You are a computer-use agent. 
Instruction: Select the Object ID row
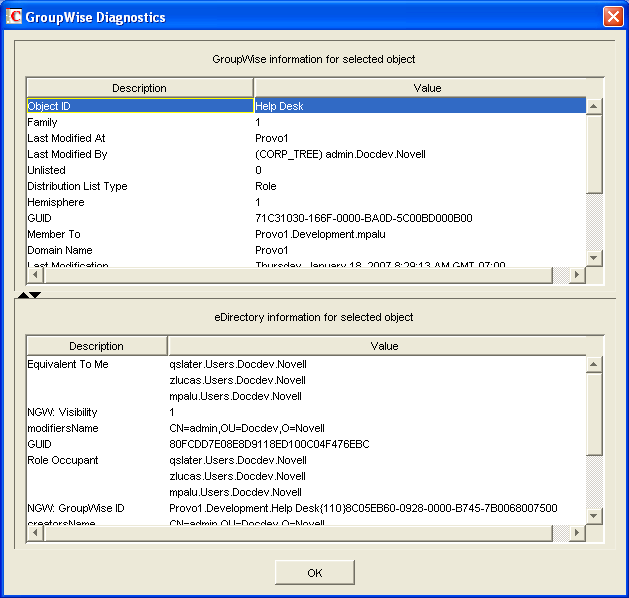(306, 106)
